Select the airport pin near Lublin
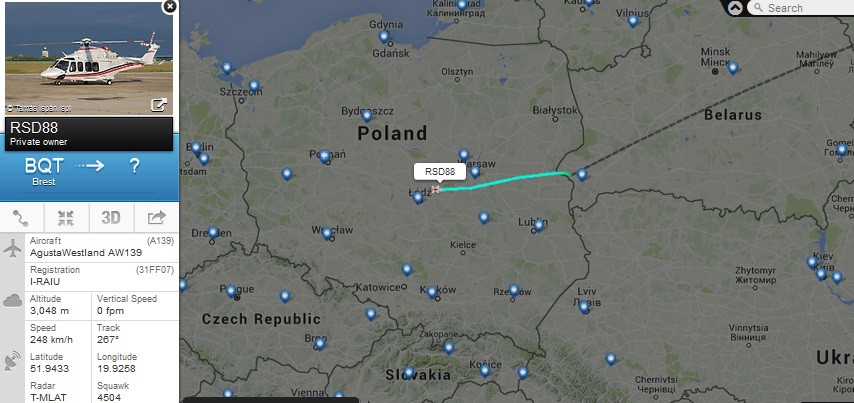 (x=539, y=224)
